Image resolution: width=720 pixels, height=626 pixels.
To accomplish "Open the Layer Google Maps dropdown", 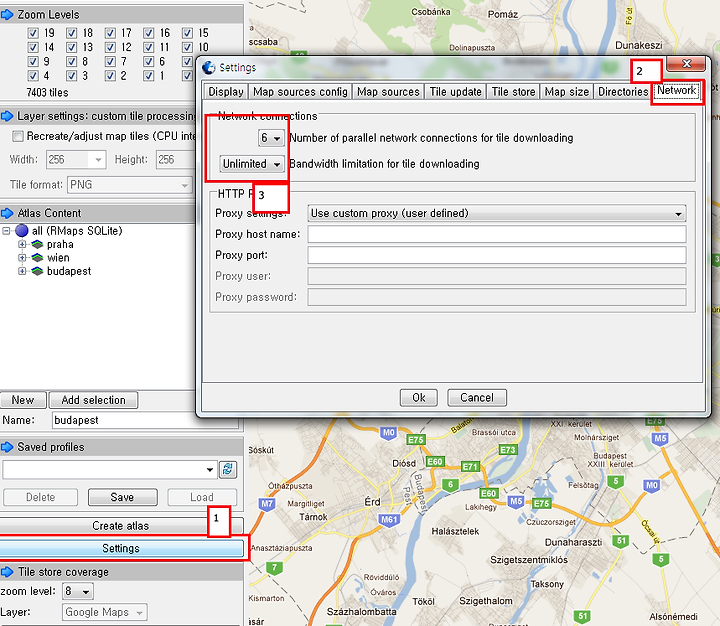I will [105, 612].
